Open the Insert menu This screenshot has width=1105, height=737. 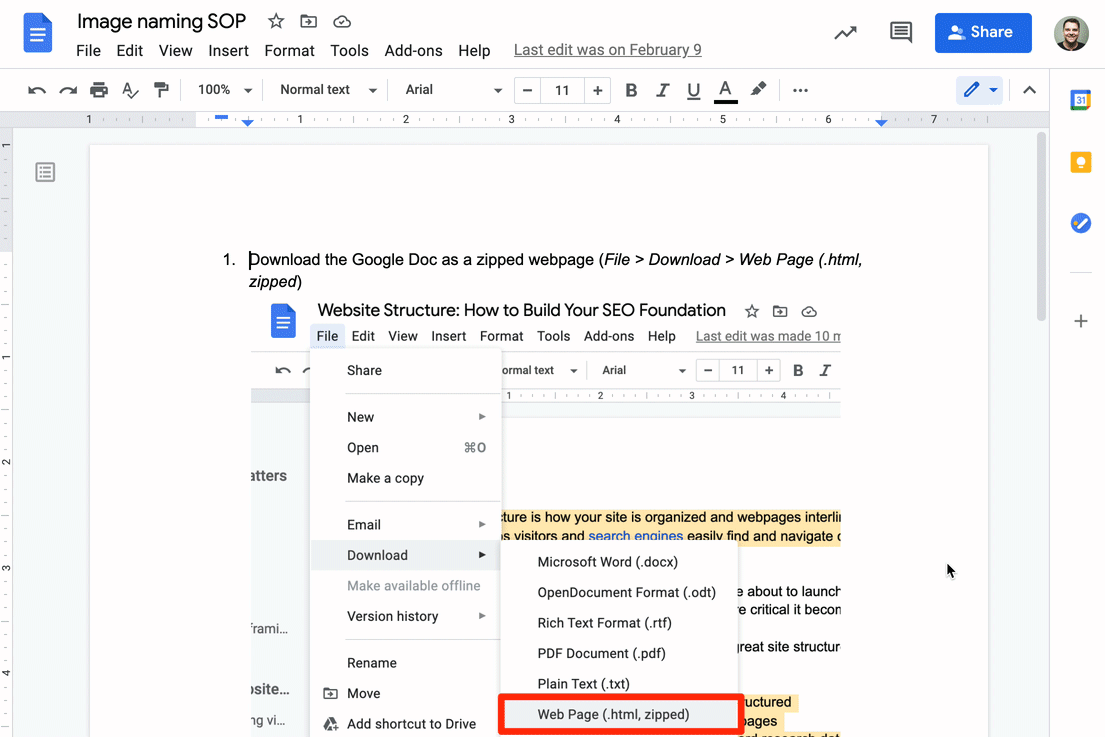pos(229,50)
